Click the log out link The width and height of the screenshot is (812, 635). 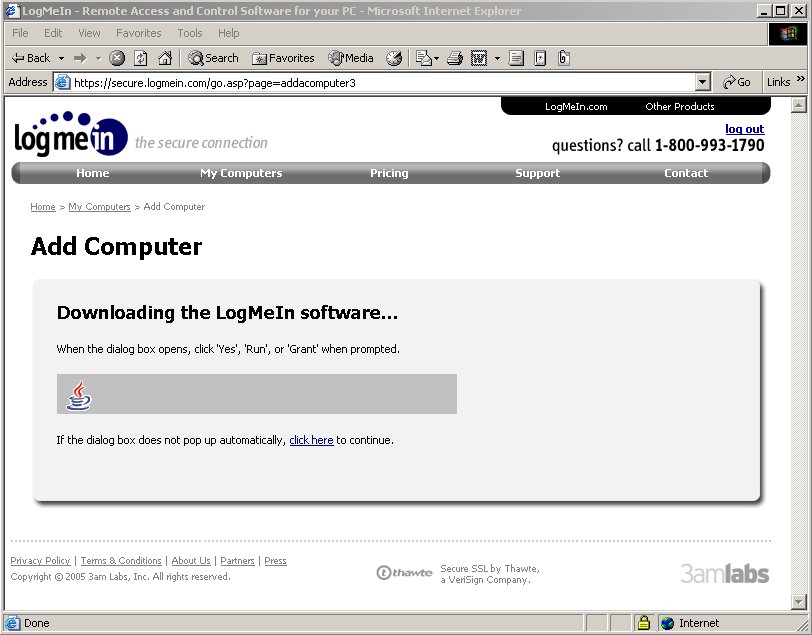tap(744, 129)
